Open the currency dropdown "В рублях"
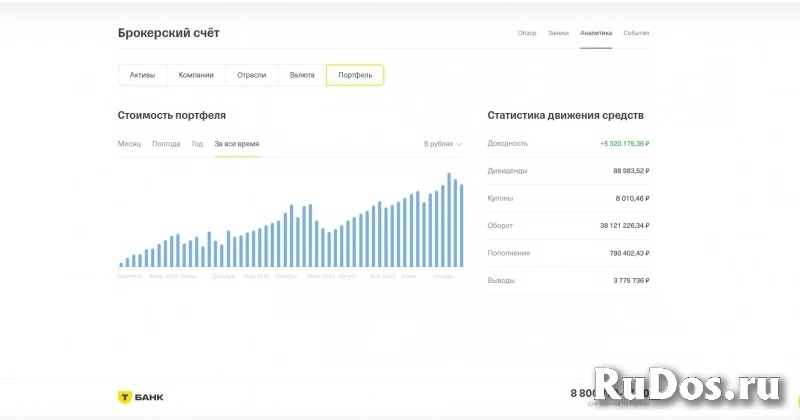800x420 pixels. coord(442,144)
